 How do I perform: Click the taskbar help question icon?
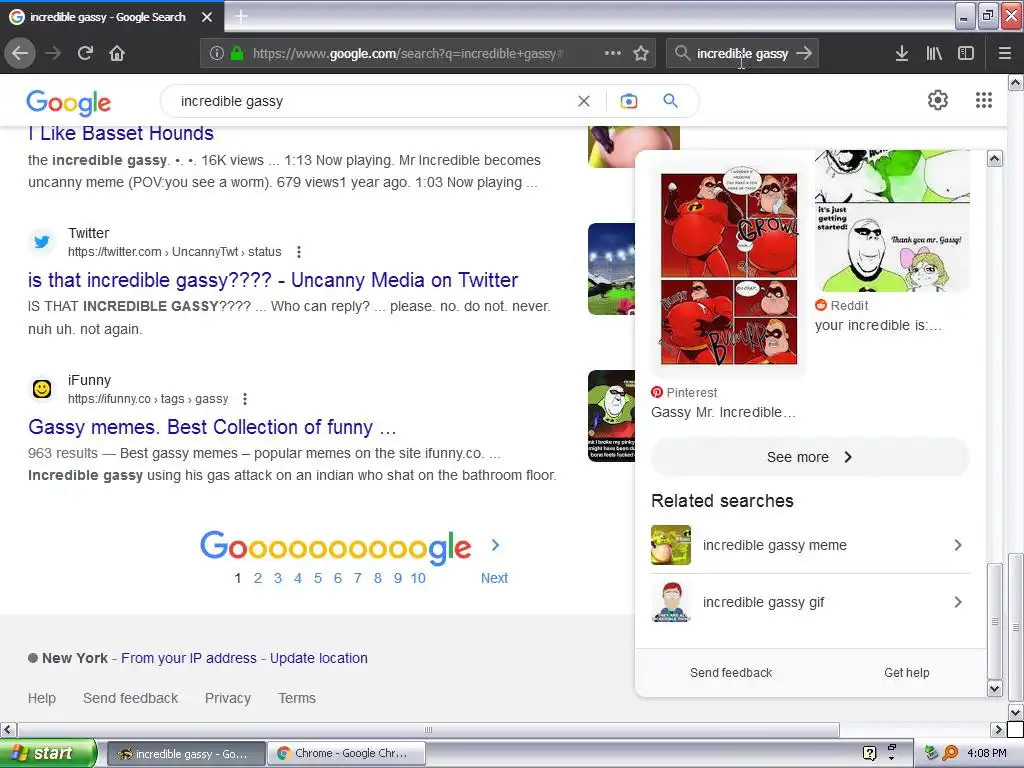869,753
